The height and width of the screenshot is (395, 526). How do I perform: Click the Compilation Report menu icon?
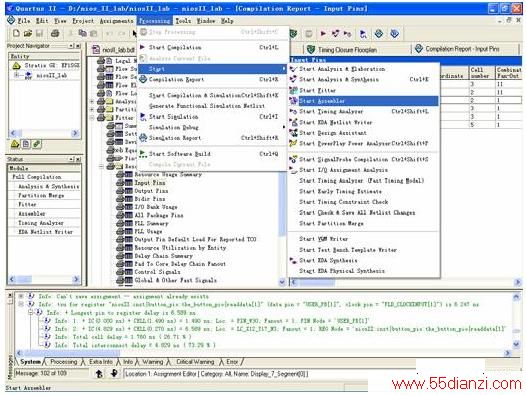(x=143, y=80)
